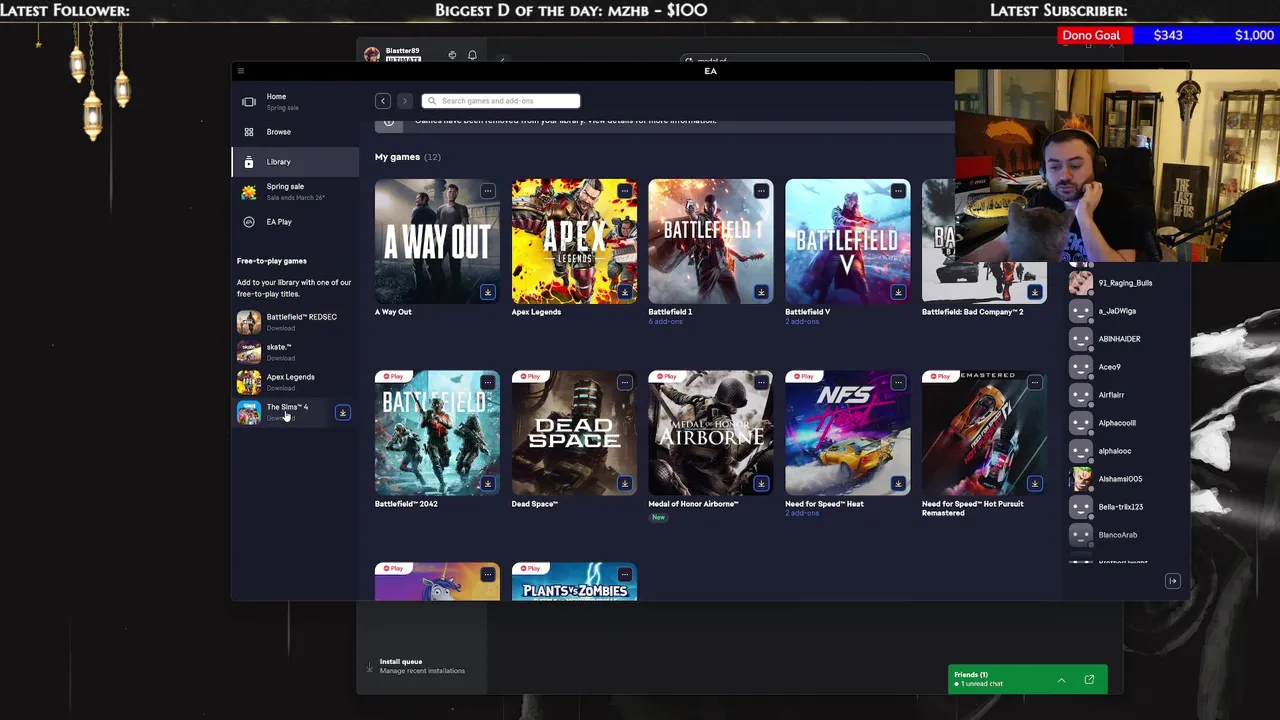Image resolution: width=1280 pixels, height=720 pixels.
Task: Open Battlefield 1 game cover
Action: coord(711,241)
